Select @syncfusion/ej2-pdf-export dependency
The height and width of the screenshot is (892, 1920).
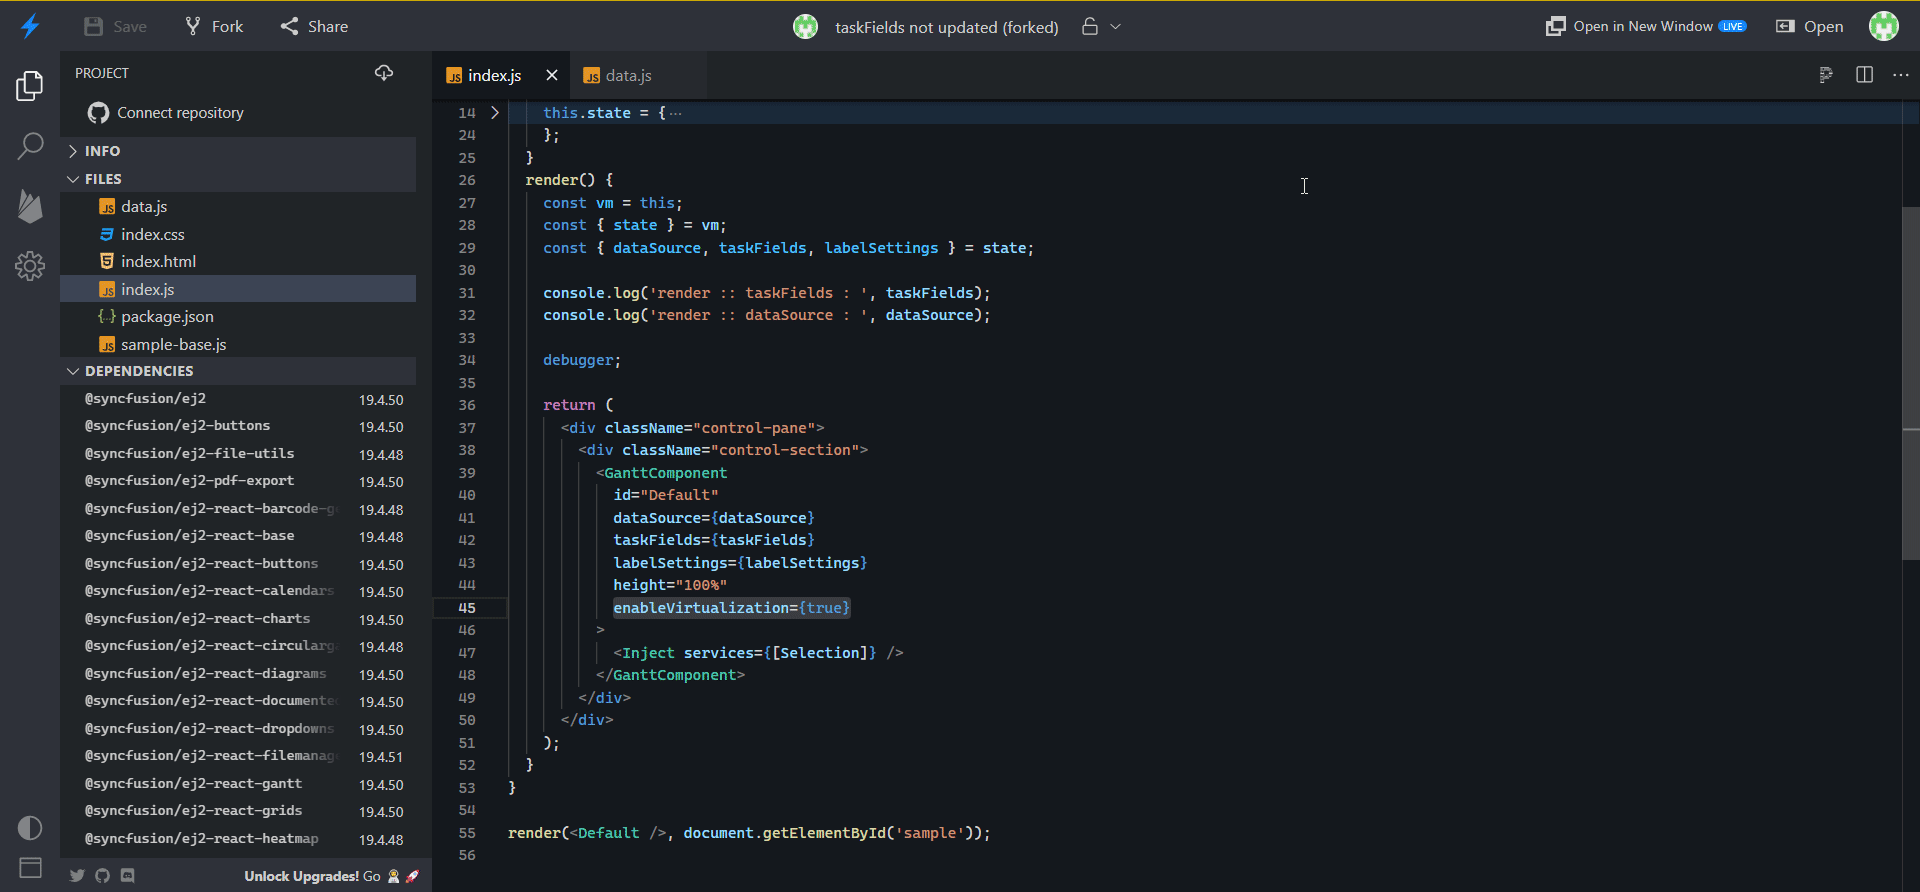(238, 481)
